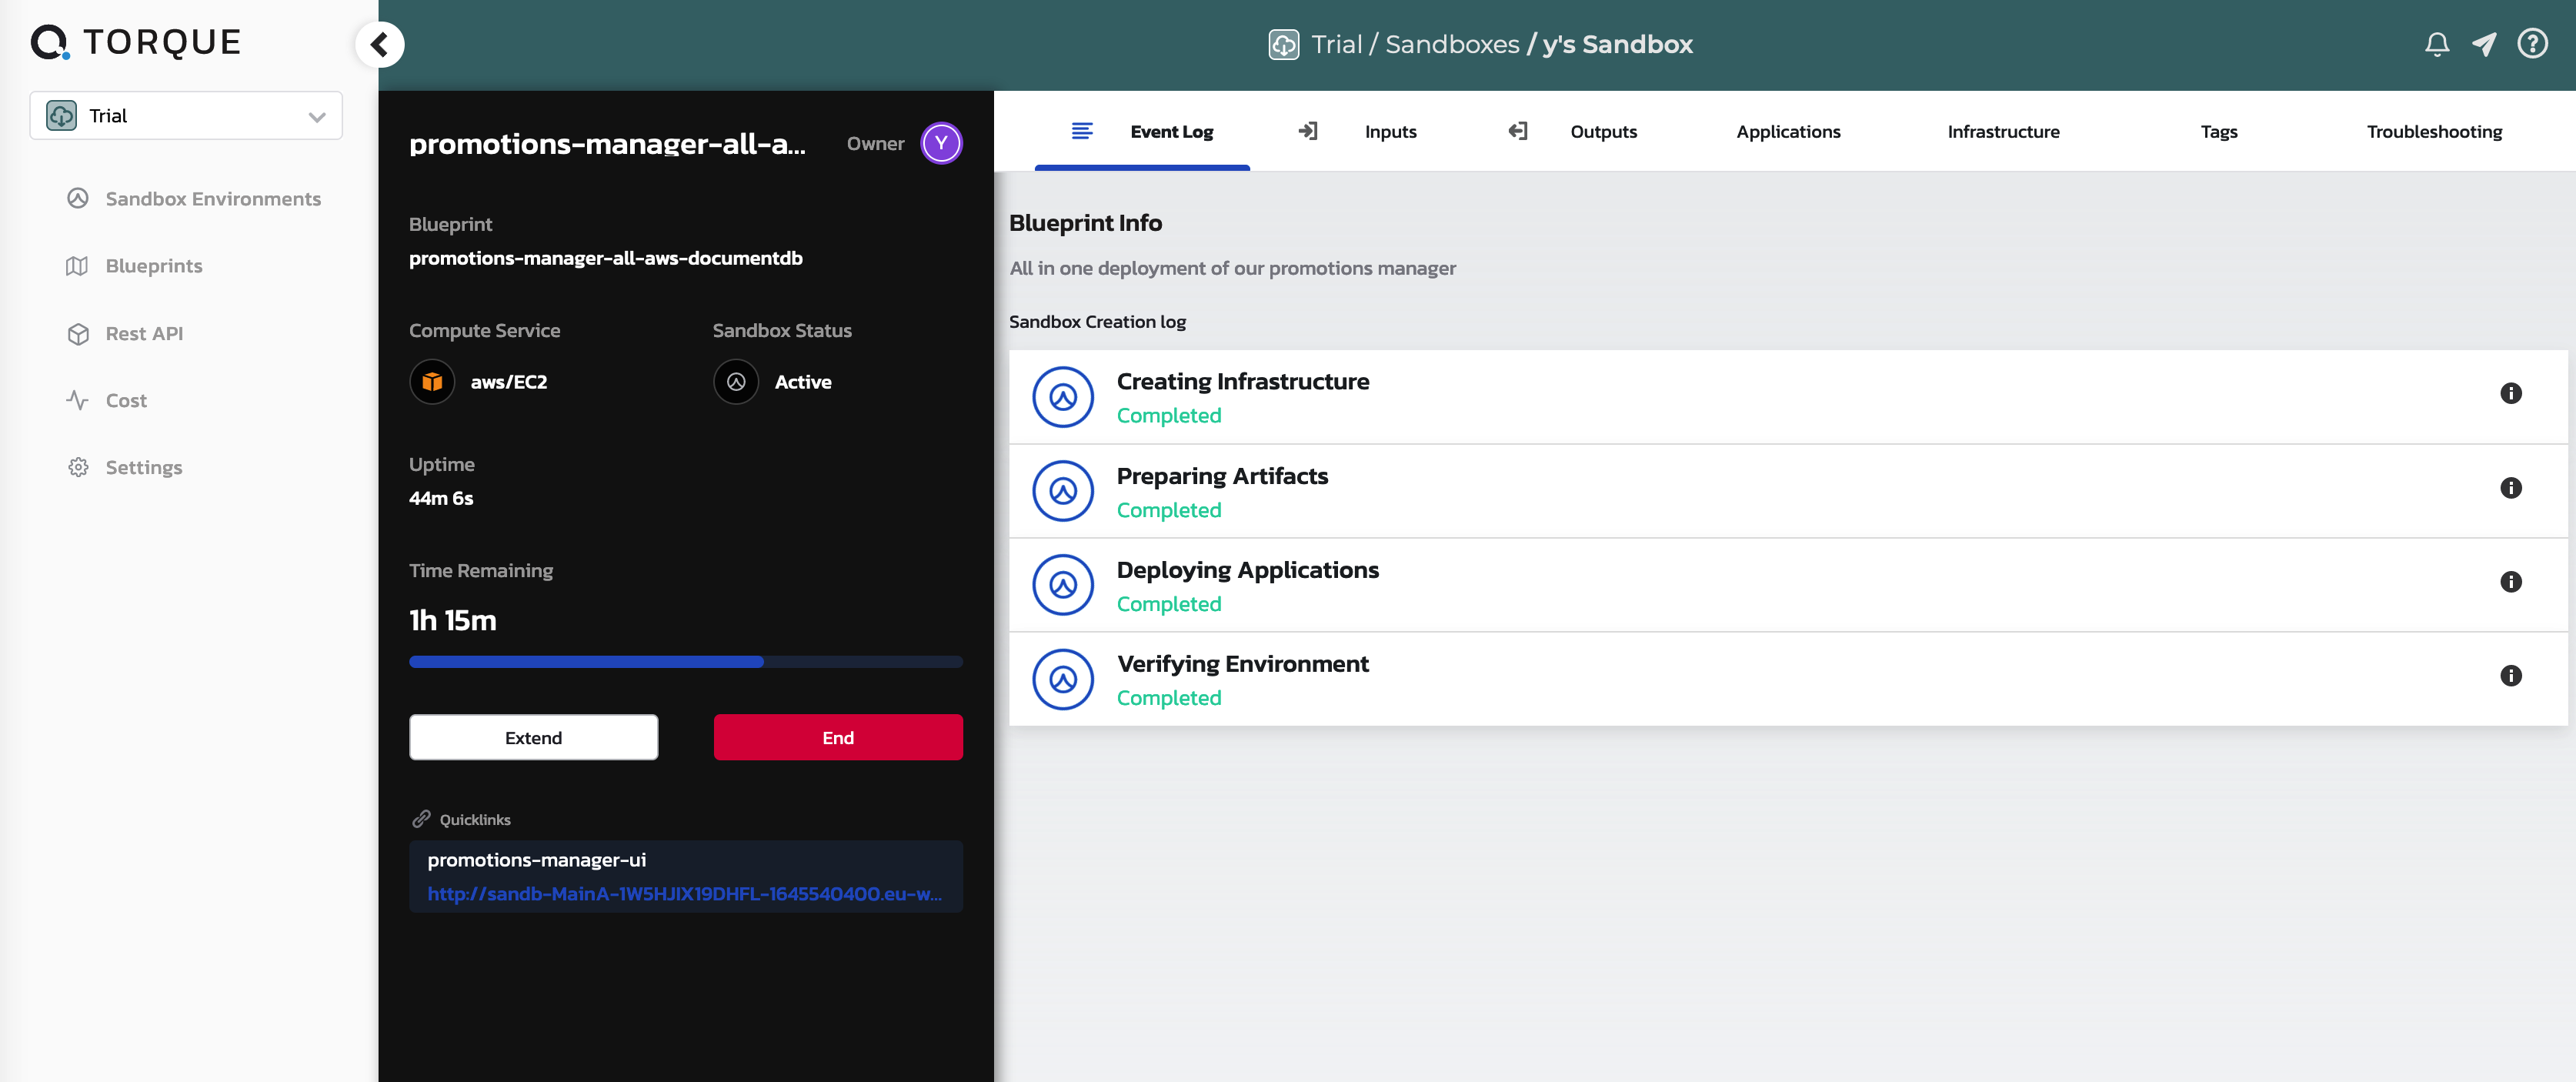The image size is (2576, 1082).
Task: Click the promotions-manager-ui quicklink title
Action: [x=536, y=860]
